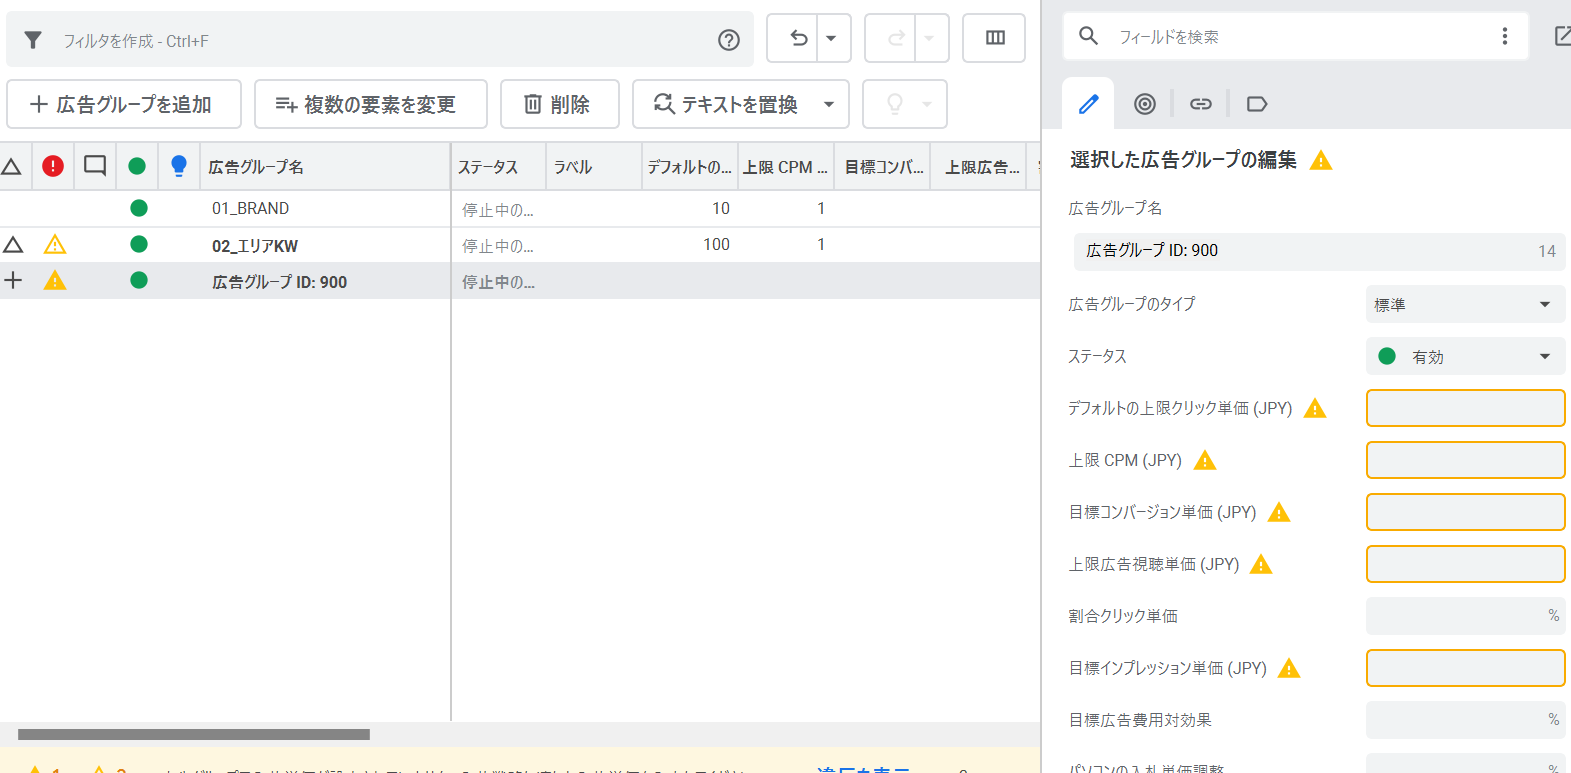Image resolution: width=1571 pixels, height=773 pixels.
Task: Click 複数の要素を変更 button
Action: click(371, 104)
